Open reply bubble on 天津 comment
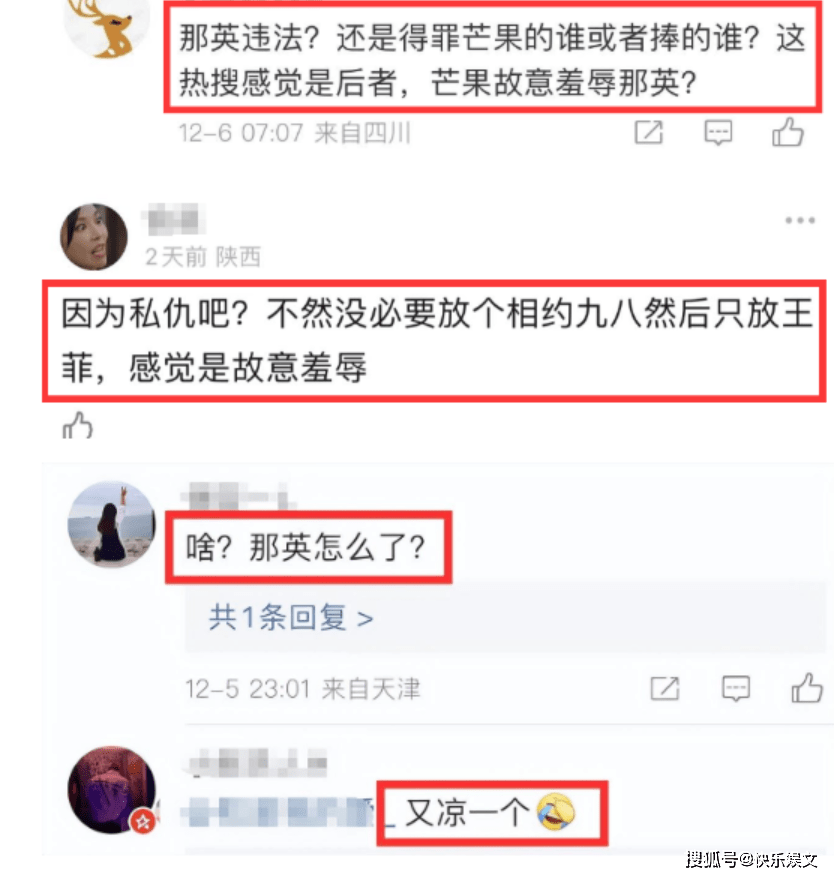 736,688
